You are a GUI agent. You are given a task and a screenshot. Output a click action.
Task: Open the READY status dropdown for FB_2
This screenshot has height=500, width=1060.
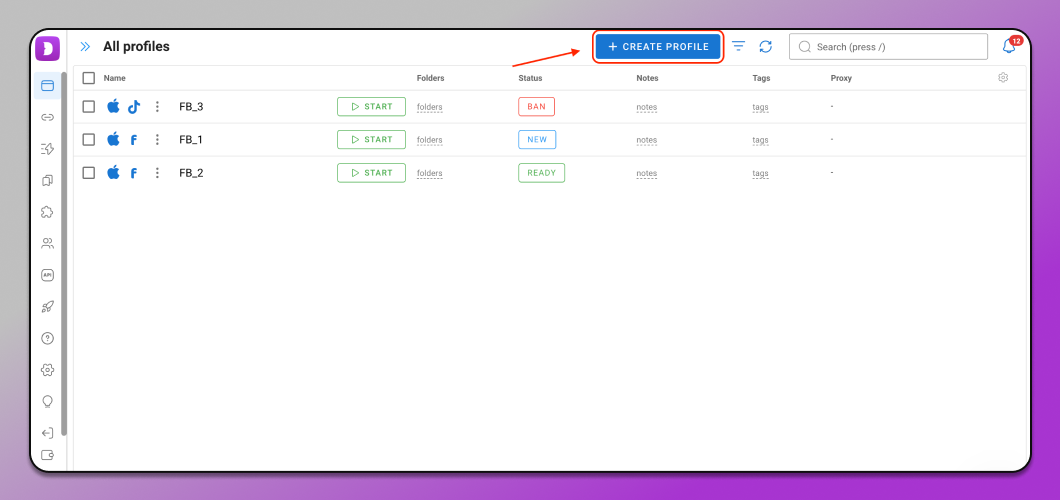click(x=541, y=173)
